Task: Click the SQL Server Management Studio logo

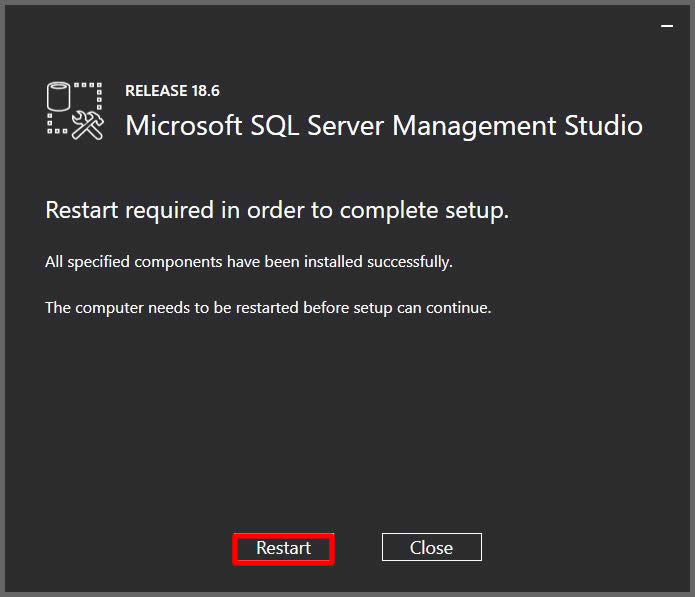Action: pos(75,110)
